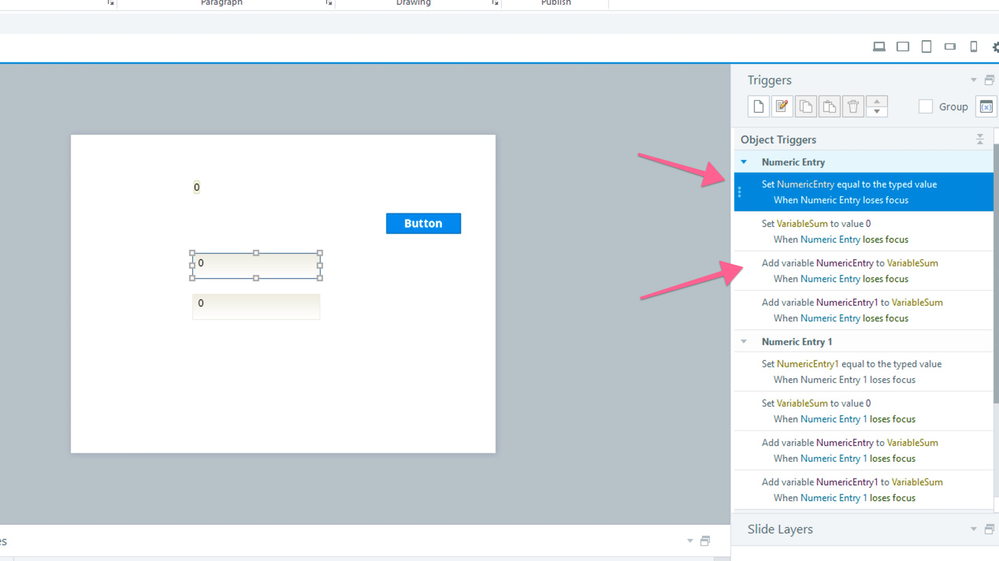
Task: Click the Triggers panel vertical scrollbar
Action: point(996,274)
